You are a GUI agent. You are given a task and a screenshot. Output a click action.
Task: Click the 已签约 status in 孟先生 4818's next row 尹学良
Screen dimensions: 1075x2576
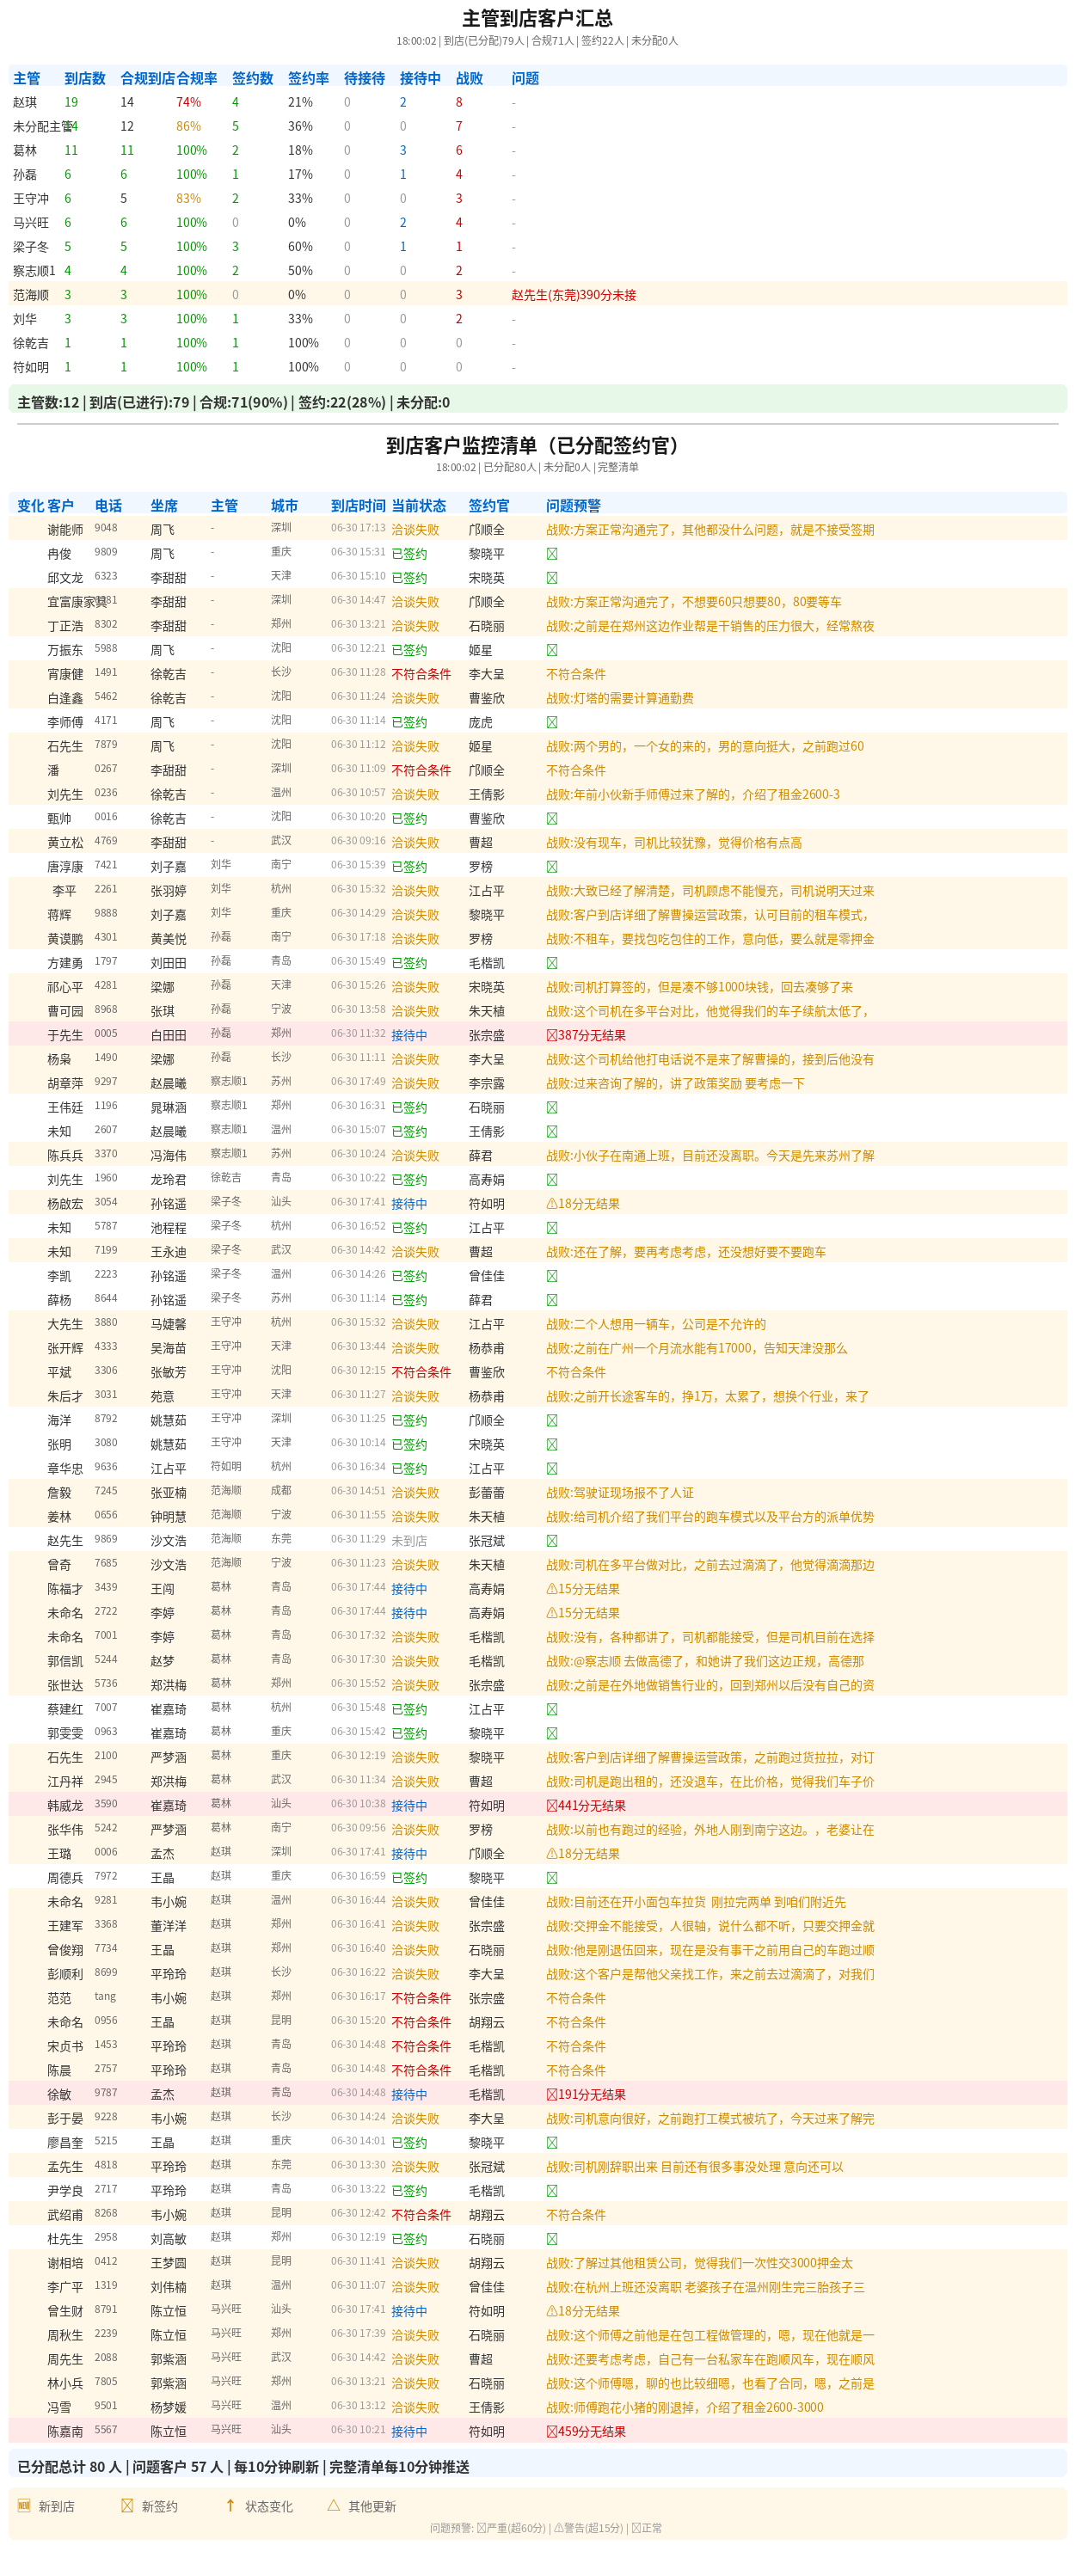click(409, 2191)
